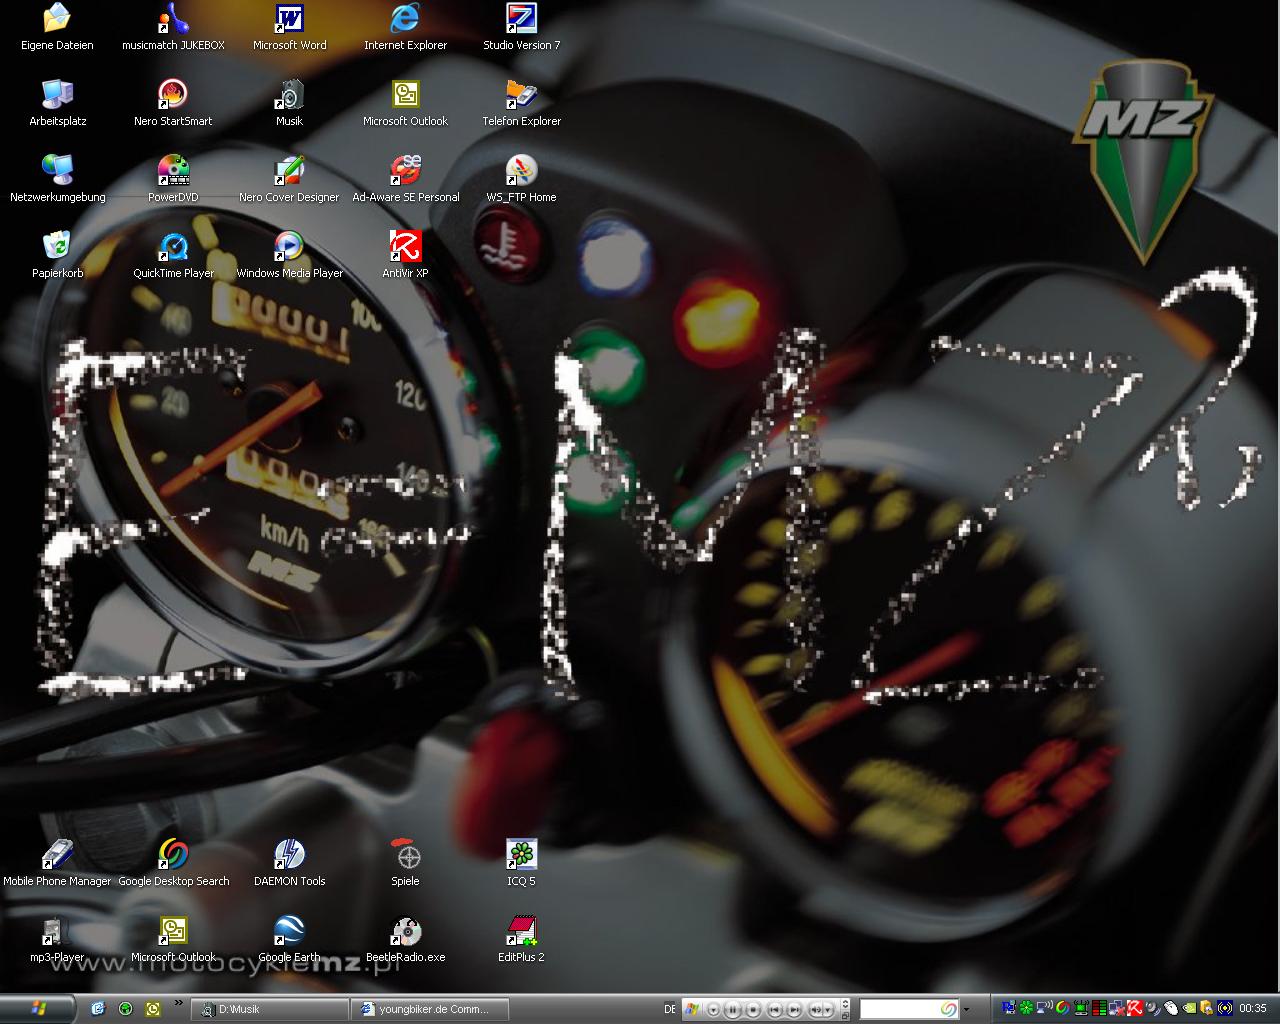Launch Nero StartSmart
Screen dimensions: 1280x1024
click(x=173, y=103)
